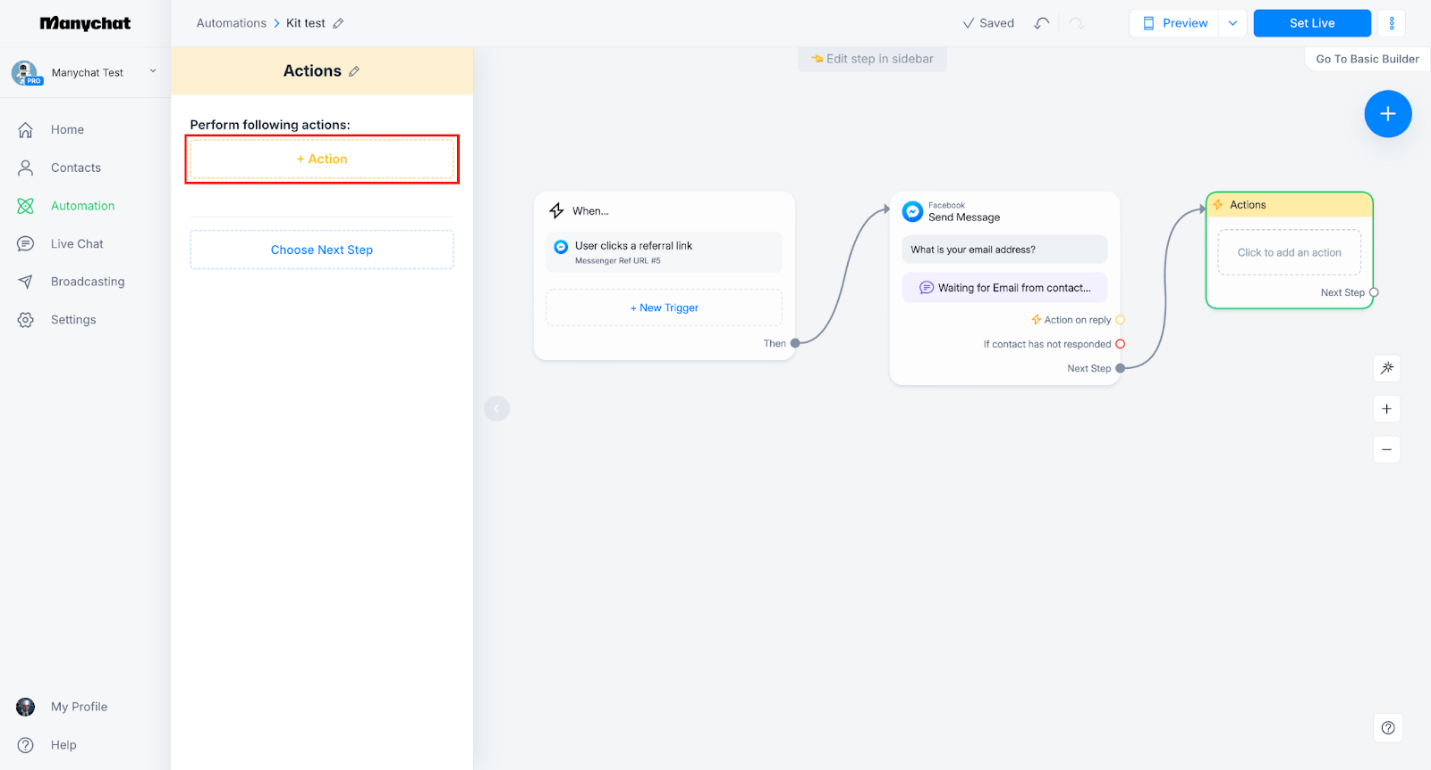This screenshot has width=1431, height=770.
Task: Undo the last change
Action: (1041, 22)
